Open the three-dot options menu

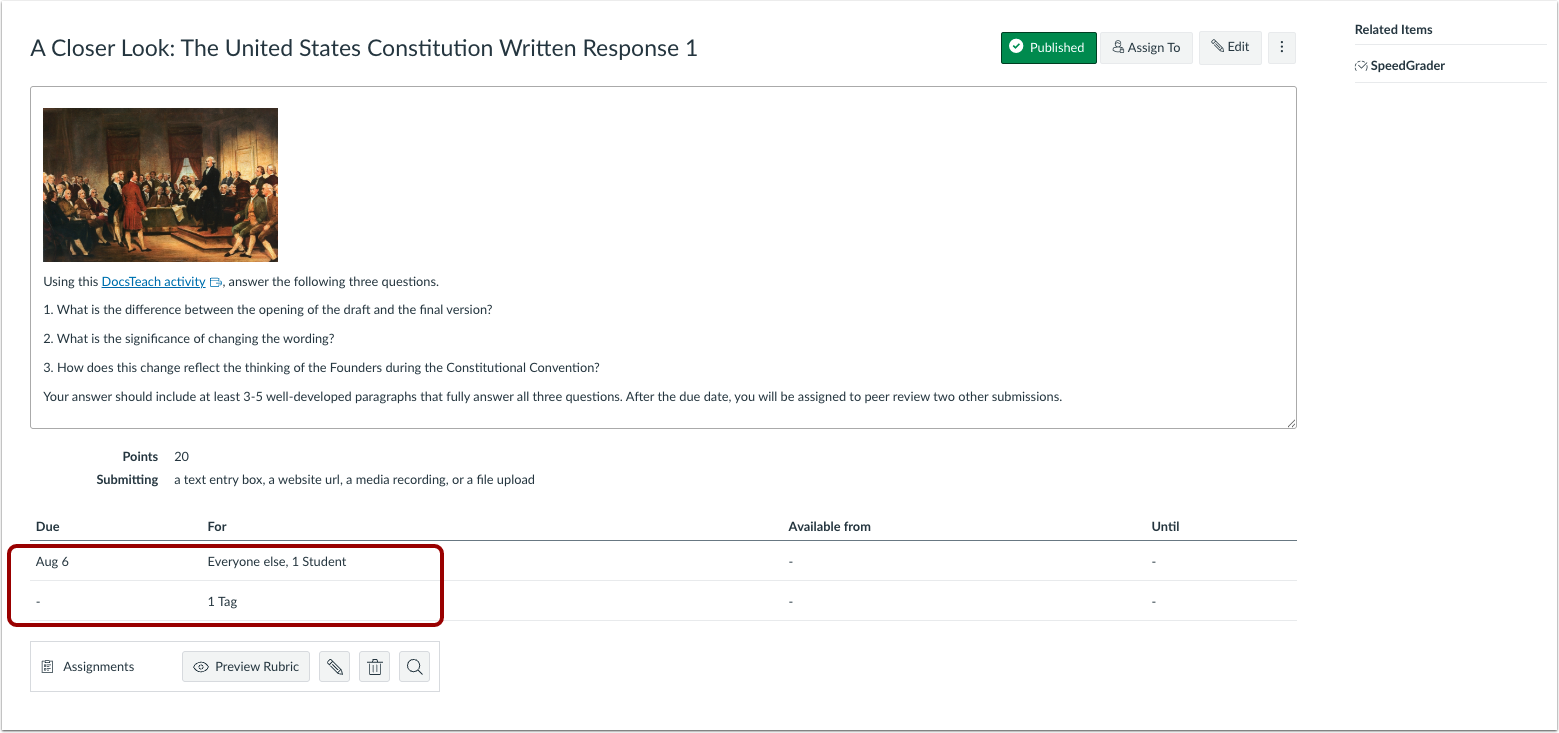point(1282,48)
